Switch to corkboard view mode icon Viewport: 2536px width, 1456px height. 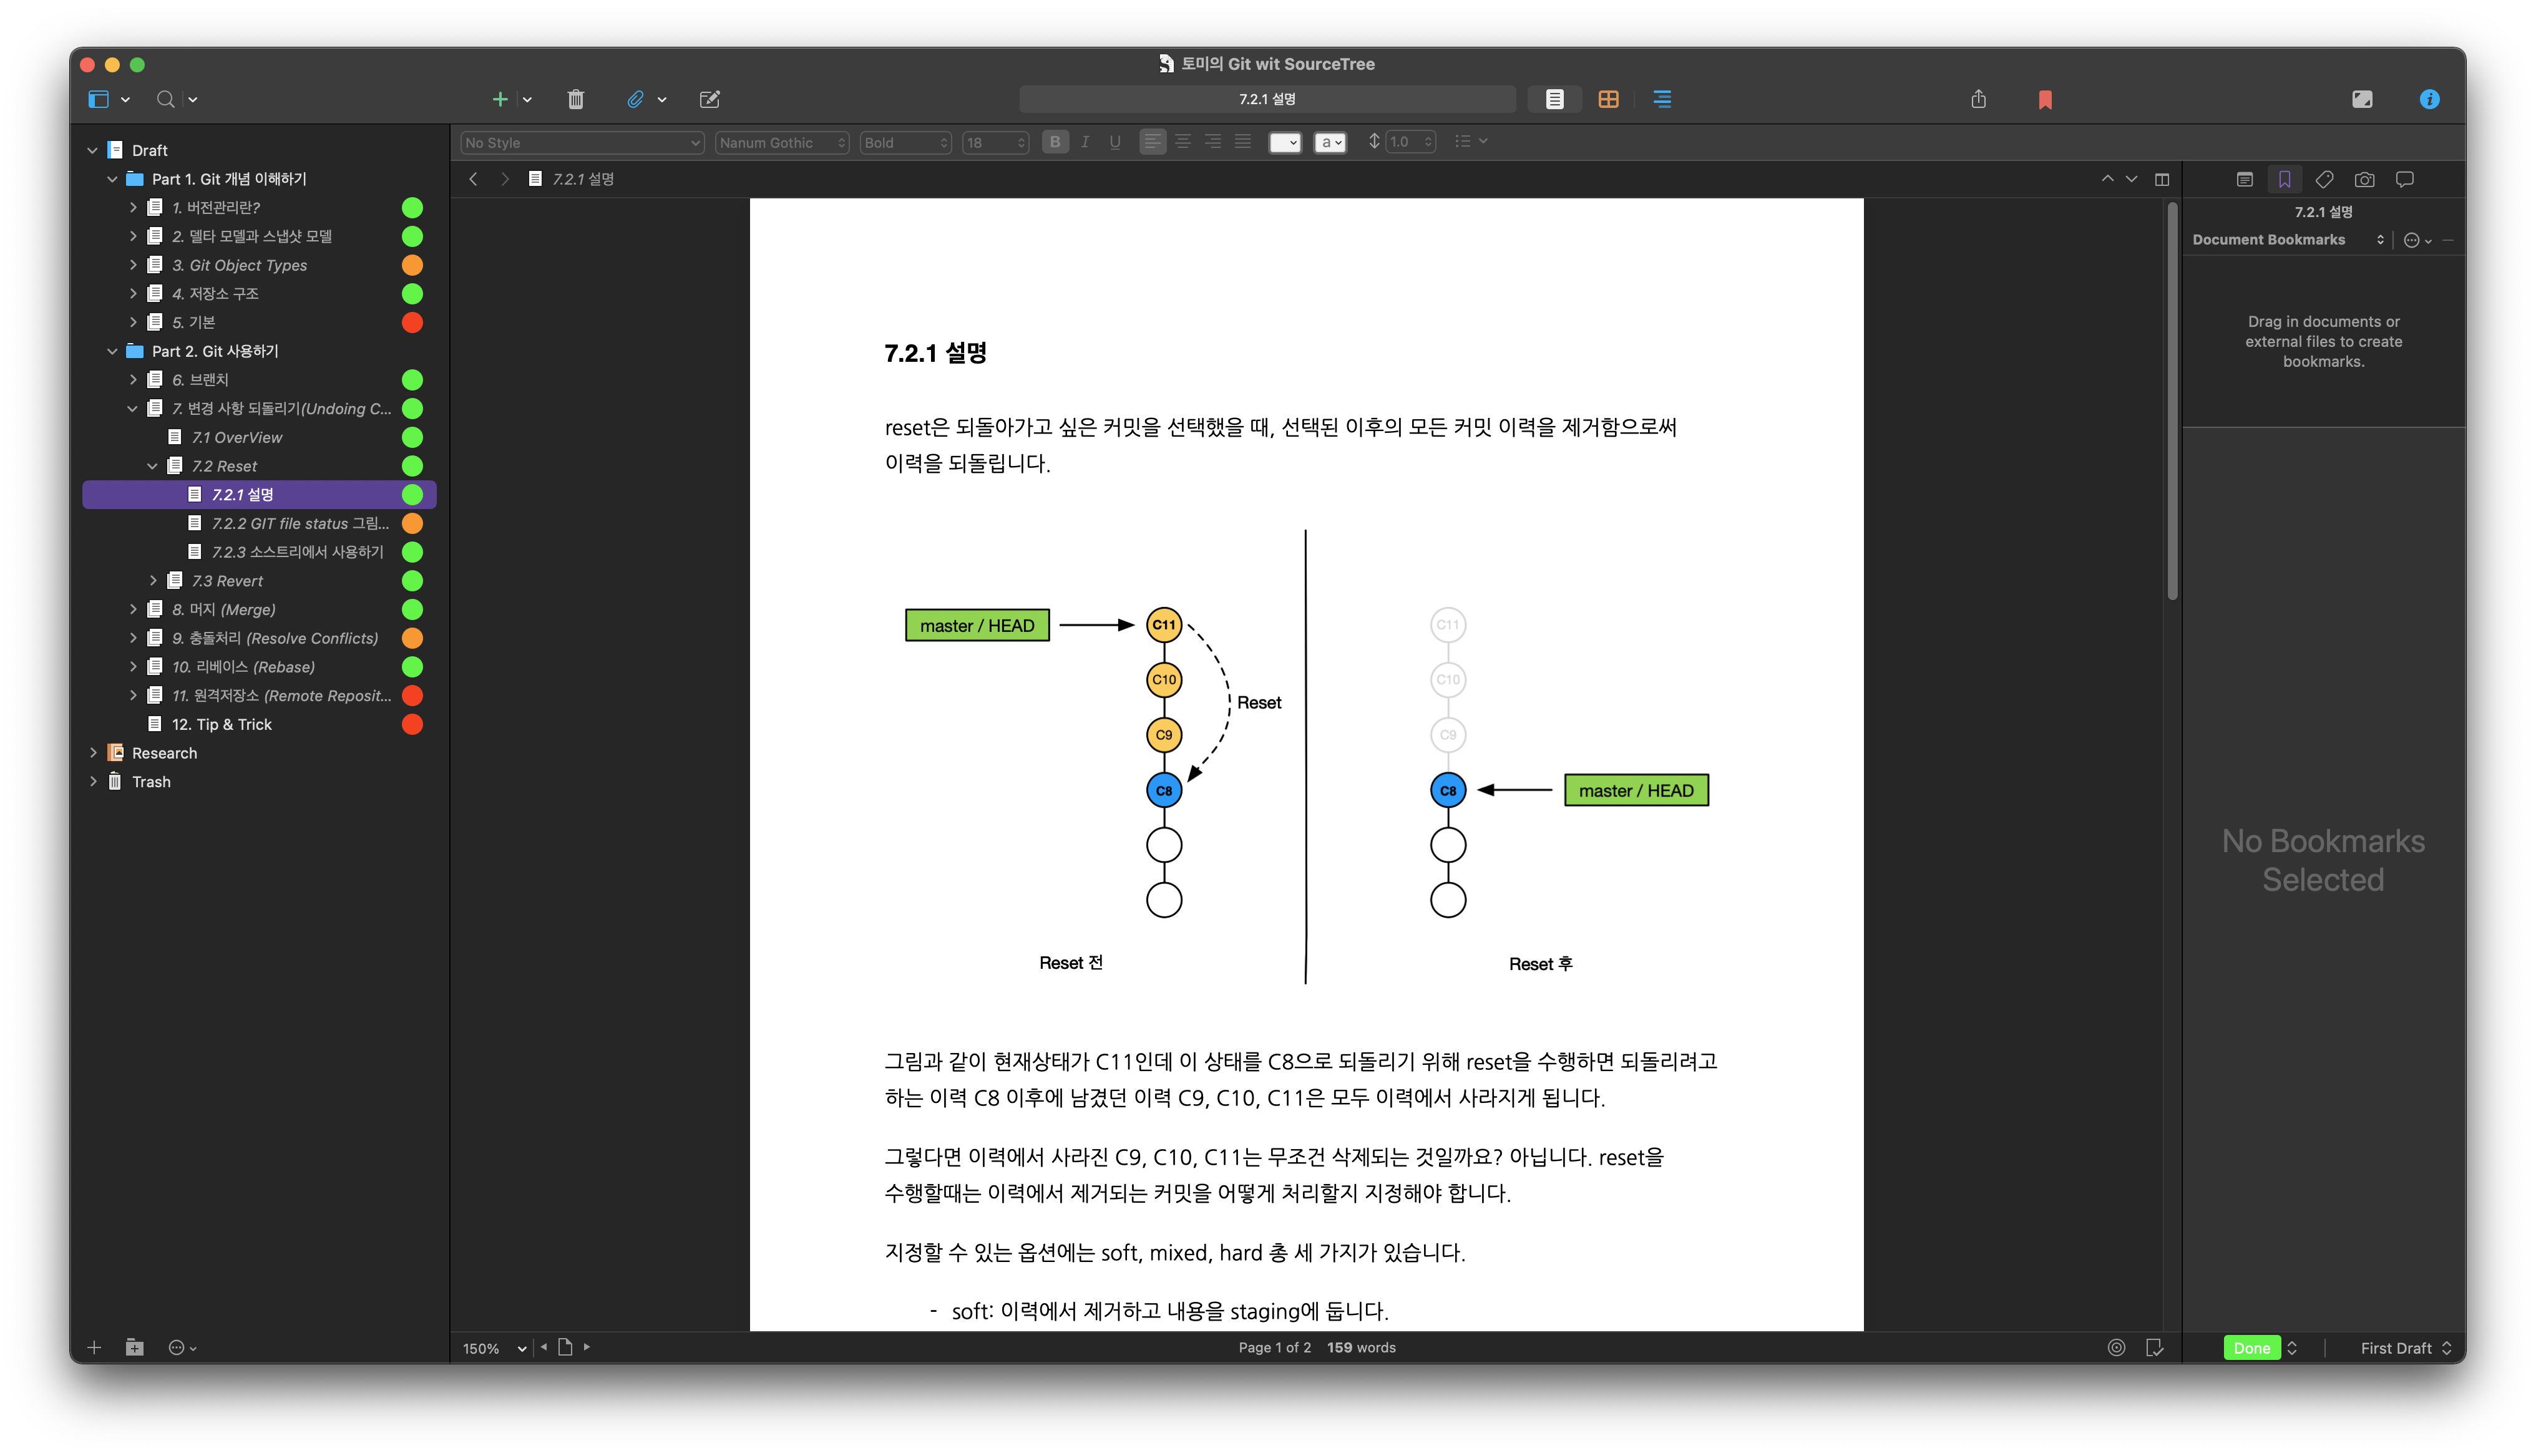click(1608, 99)
